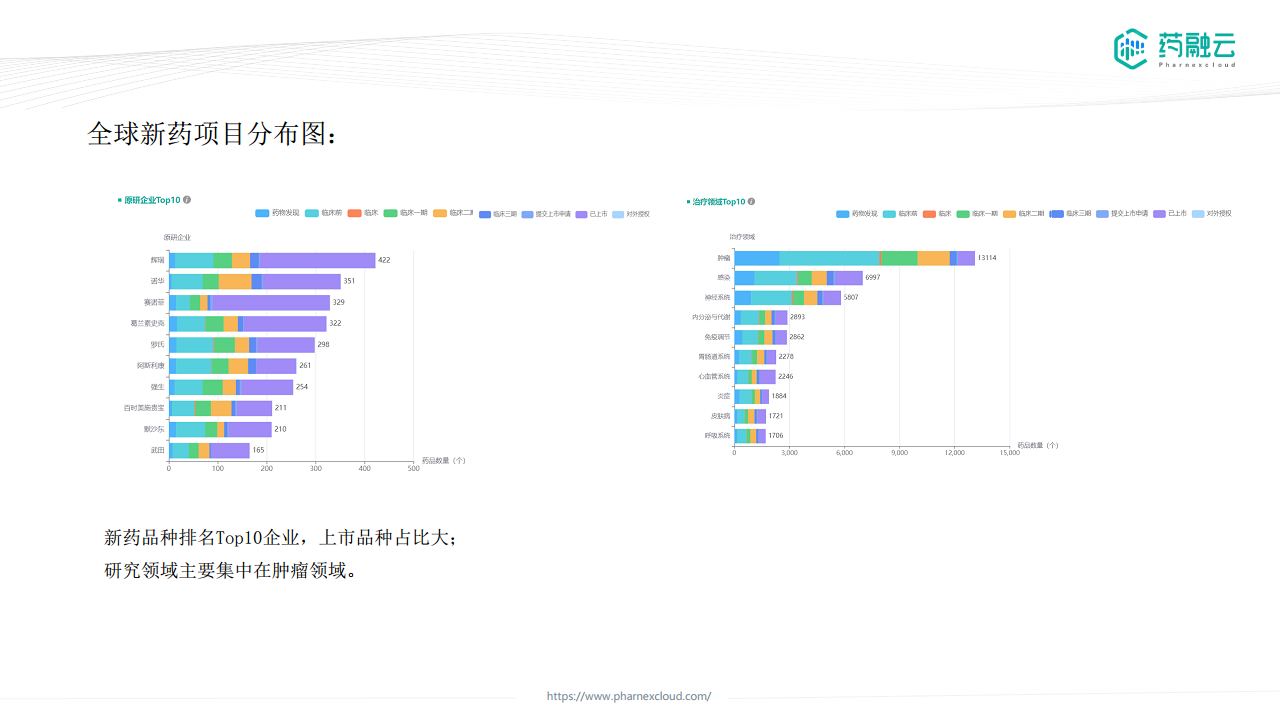The image size is (1280, 720).
Task: Click the 赛诺菲 row label
Action: (x=154, y=302)
